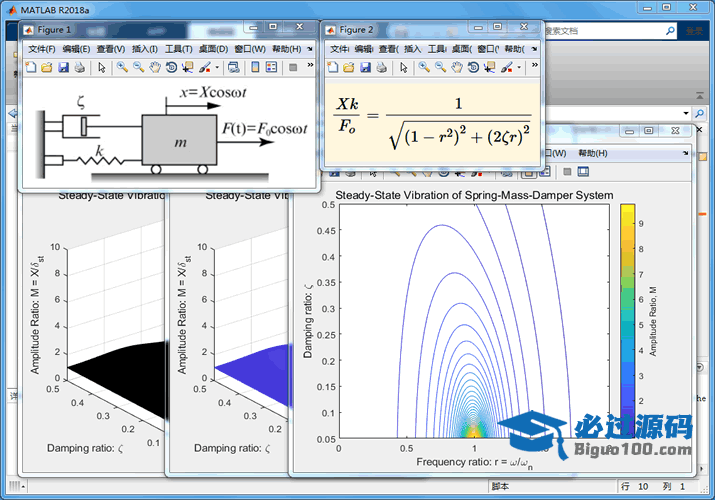Viewport: 715px width, 500px height.
Task: Open file icon in Figure 2 toolbar
Action: click(349, 67)
